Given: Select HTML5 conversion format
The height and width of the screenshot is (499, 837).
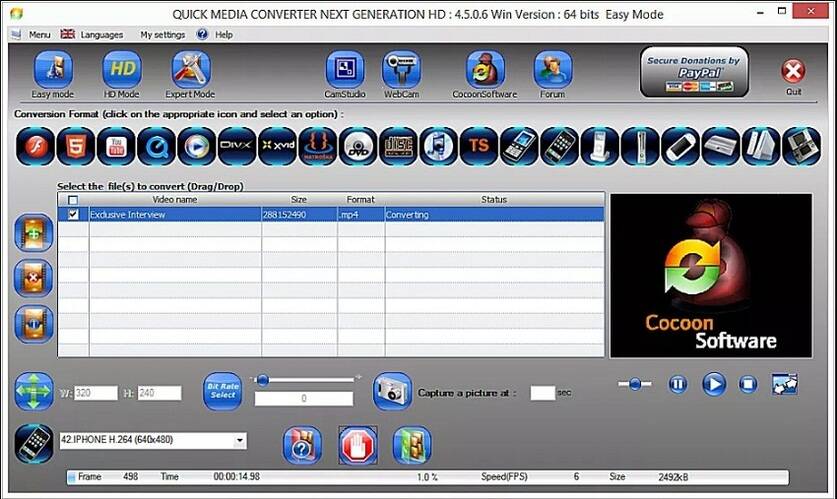Looking at the screenshot, I should tap(75, 146).
